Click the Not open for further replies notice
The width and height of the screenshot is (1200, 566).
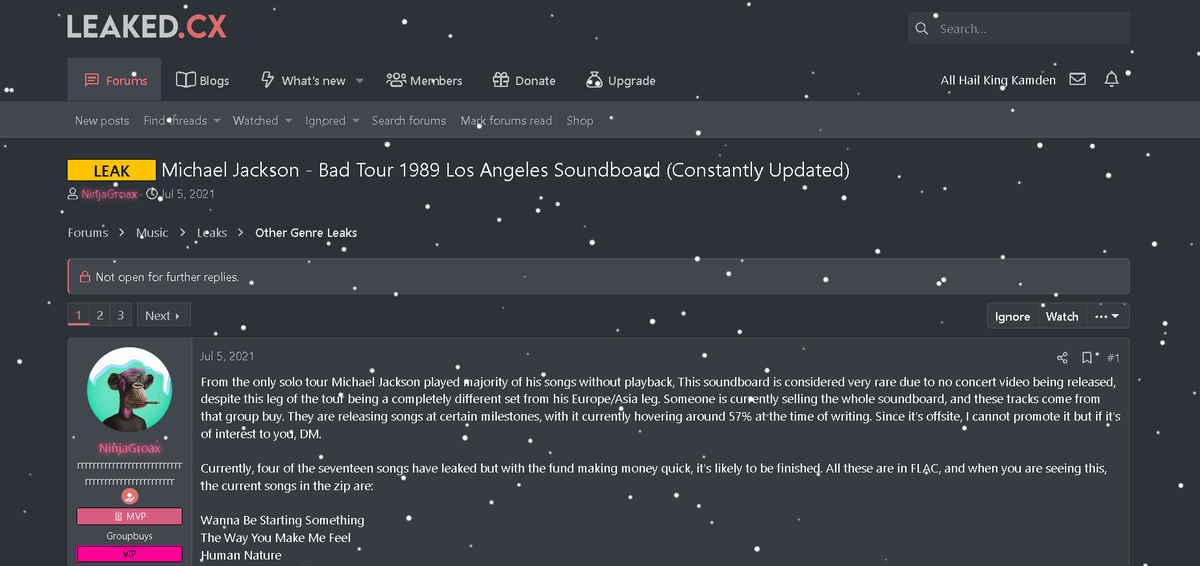598,276
